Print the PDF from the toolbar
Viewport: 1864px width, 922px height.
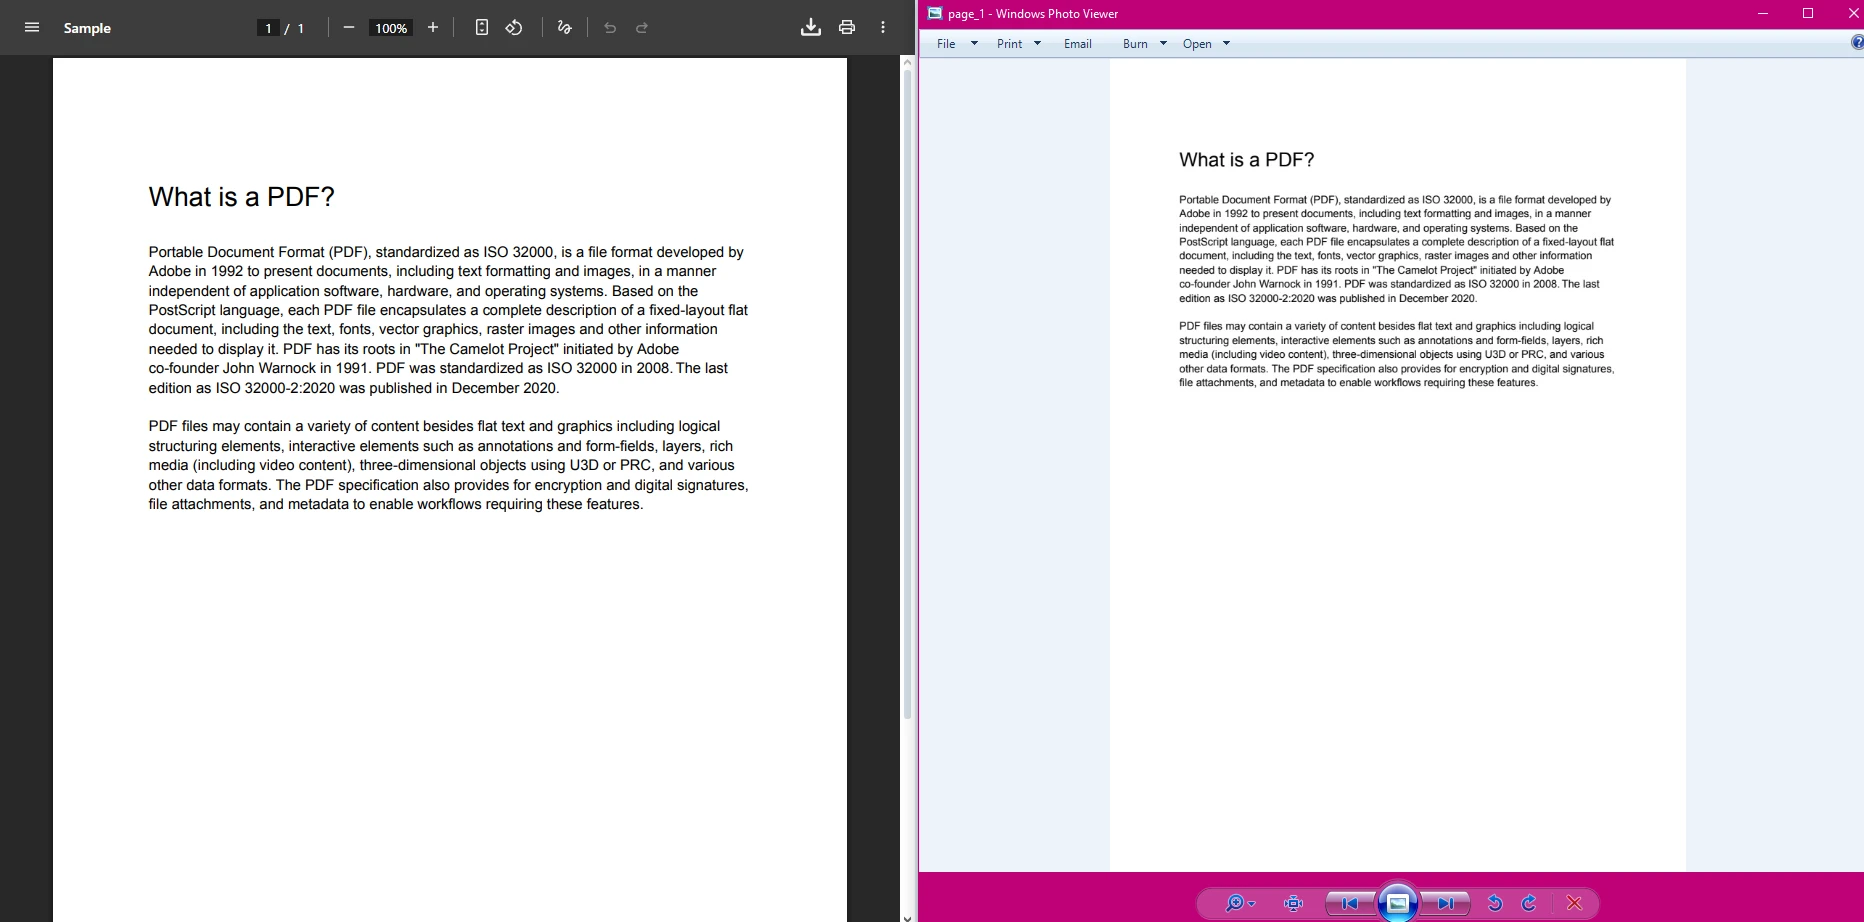(x=846, y=27)
